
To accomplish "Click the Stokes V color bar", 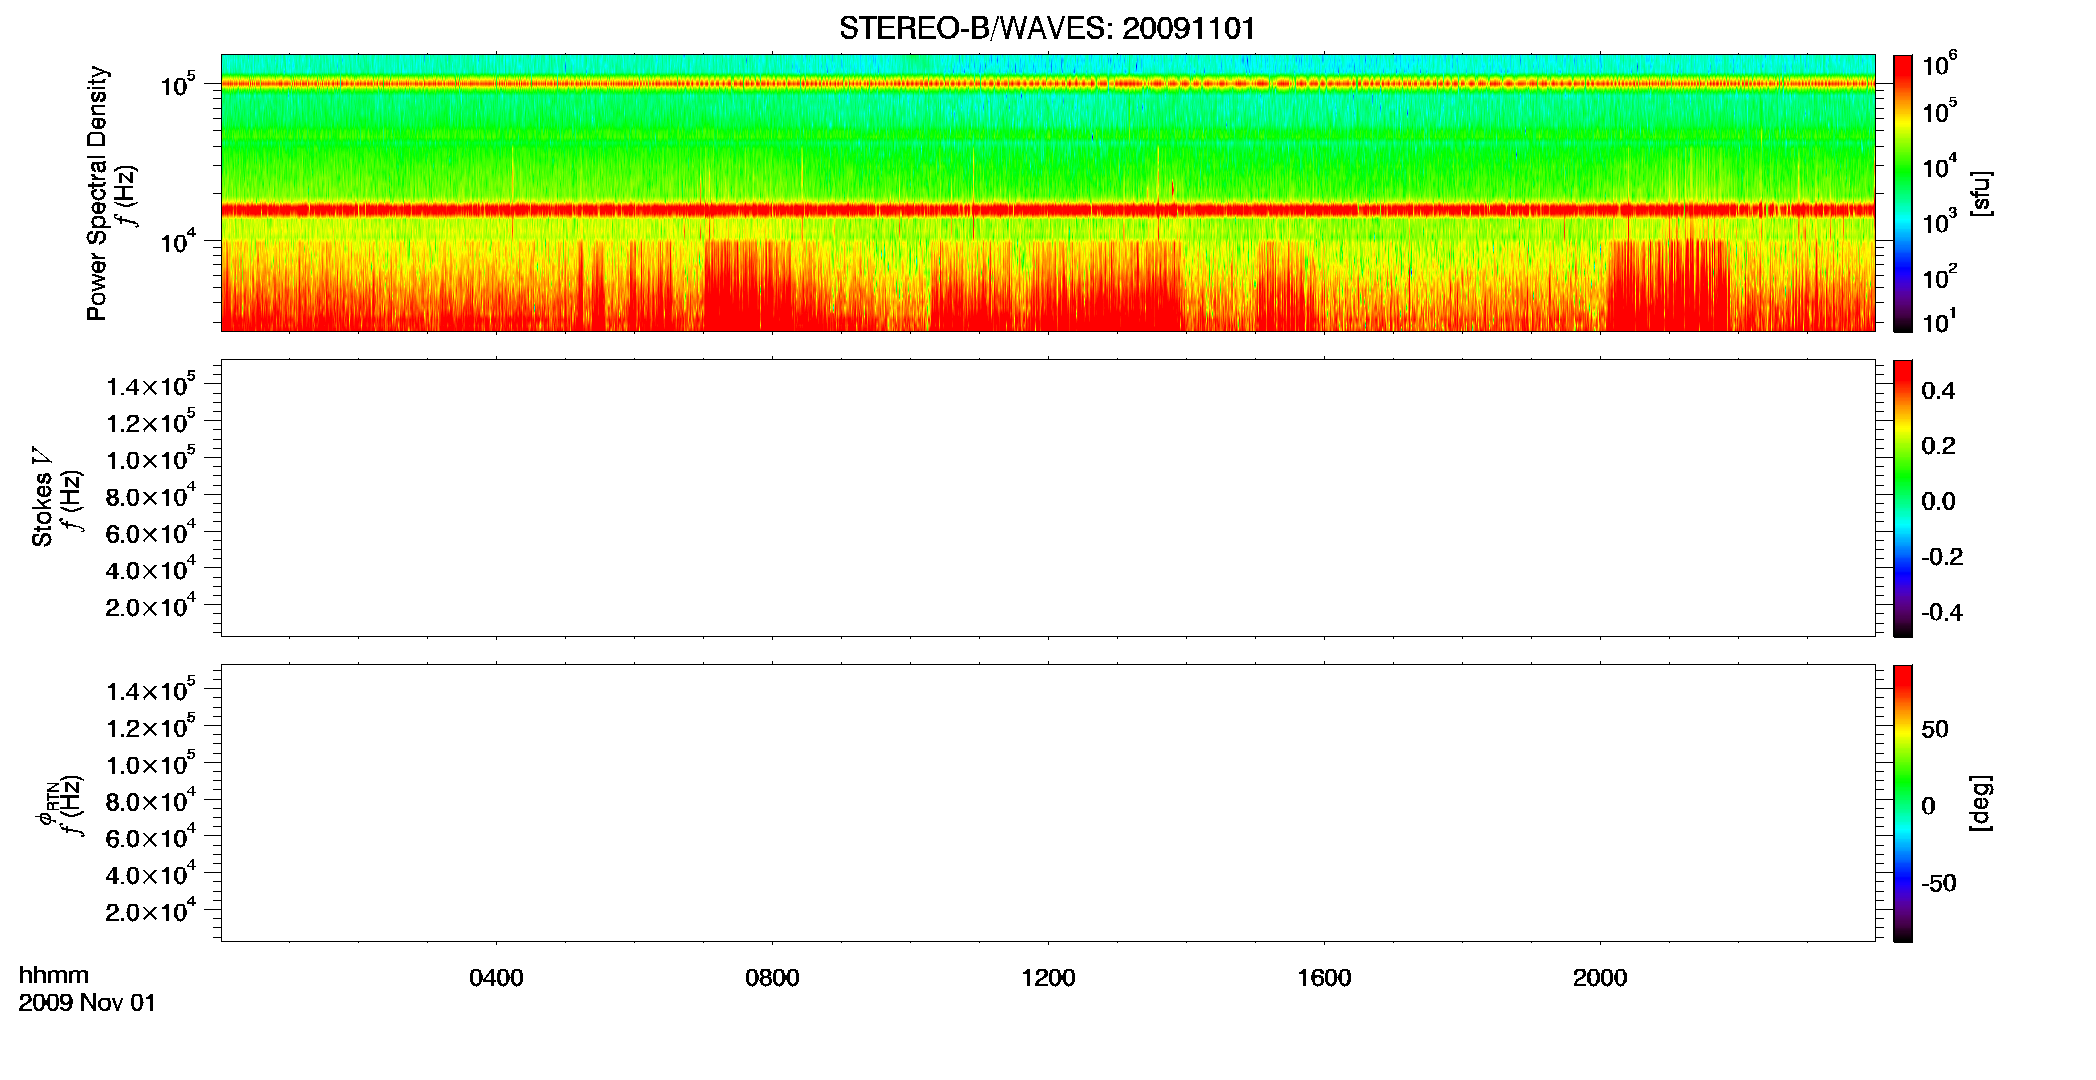I will [1903, 498].
